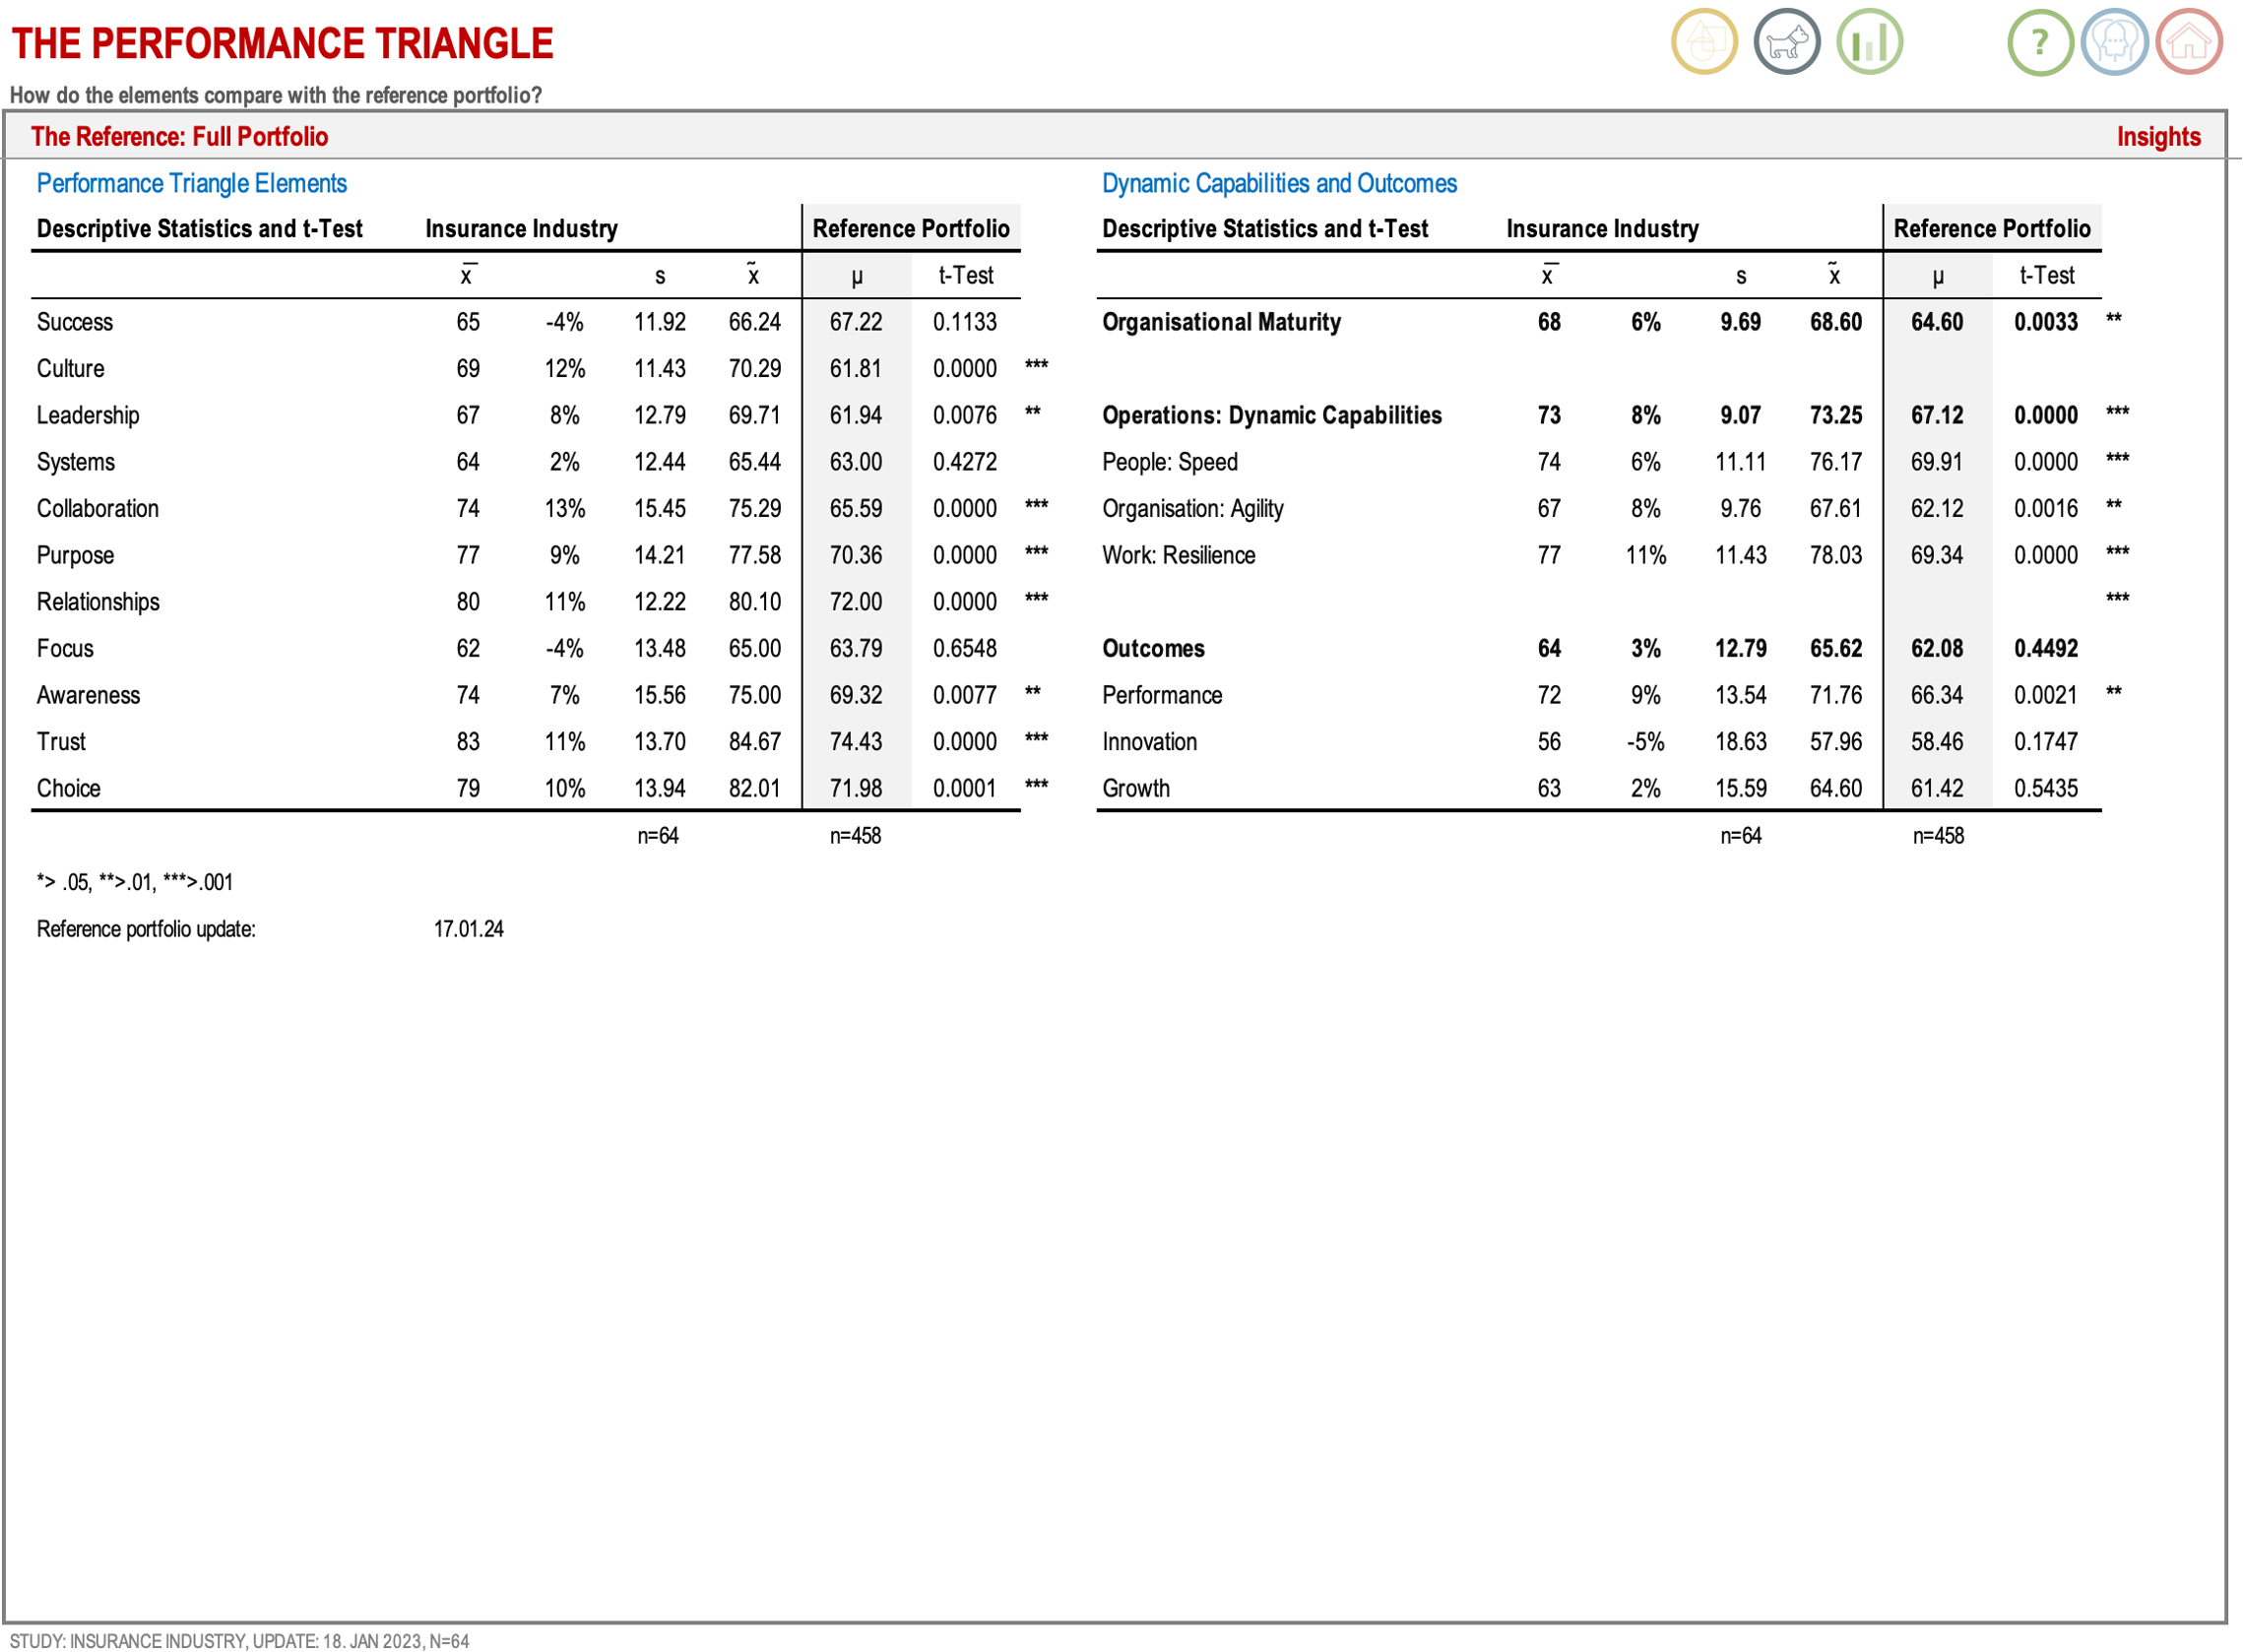This screenshot has width=2243, height=1652.
Task: Click the People: Speed row label
Action: tap(1170, 462)
